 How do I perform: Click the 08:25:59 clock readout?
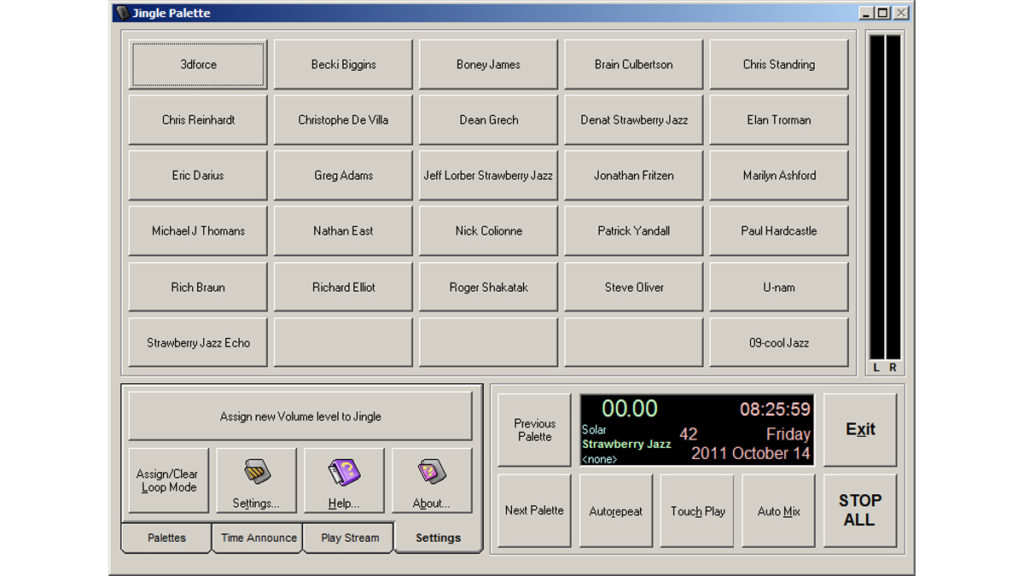(775, 409)
